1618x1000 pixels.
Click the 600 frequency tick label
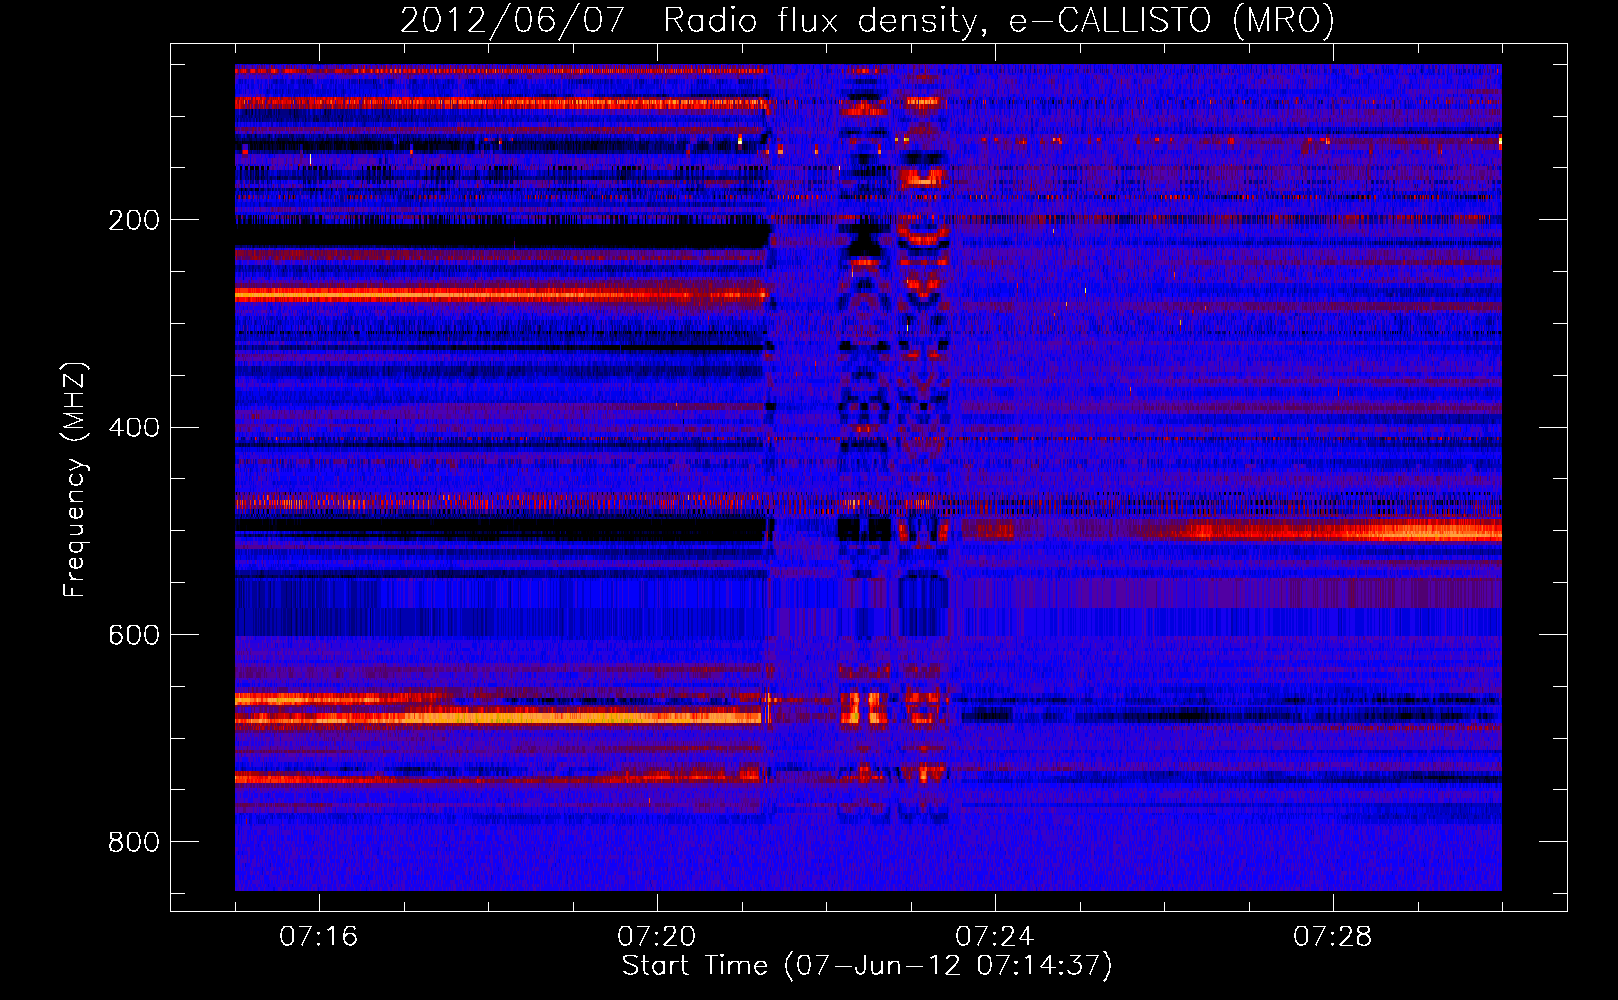(x=134, y=635)
